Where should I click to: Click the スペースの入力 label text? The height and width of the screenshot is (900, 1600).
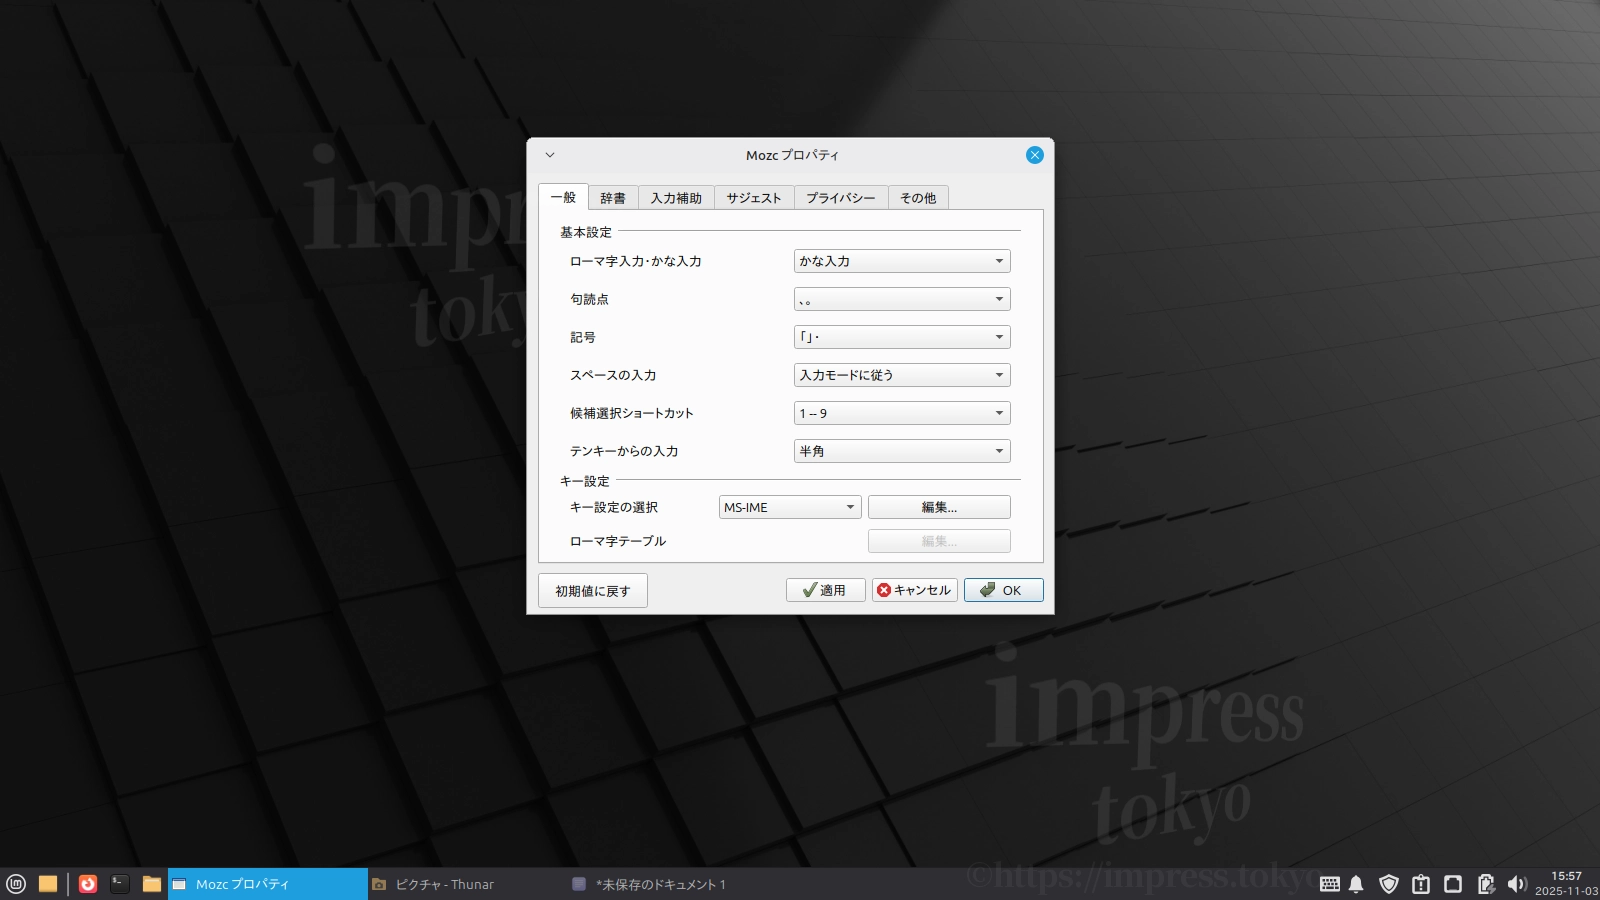pos(613,375)
